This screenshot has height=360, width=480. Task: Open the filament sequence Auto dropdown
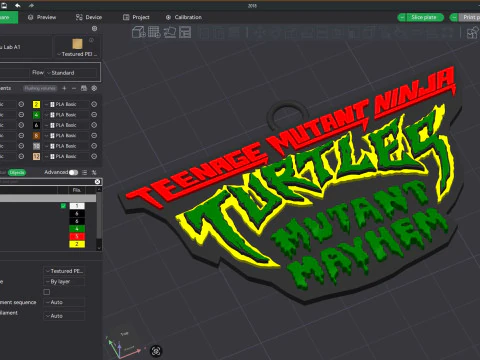pyautogui.click(x=64, y=302)
